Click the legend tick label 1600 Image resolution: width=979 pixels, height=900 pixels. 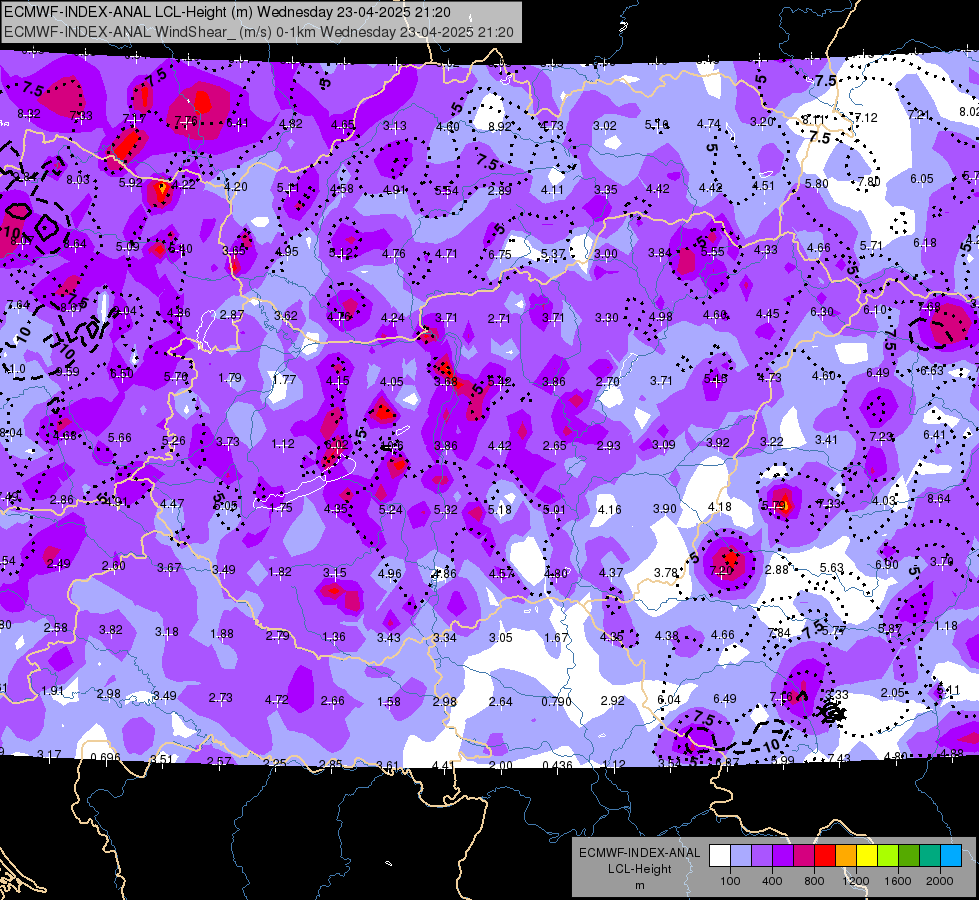pyautogui.click(x=898, y=881)
